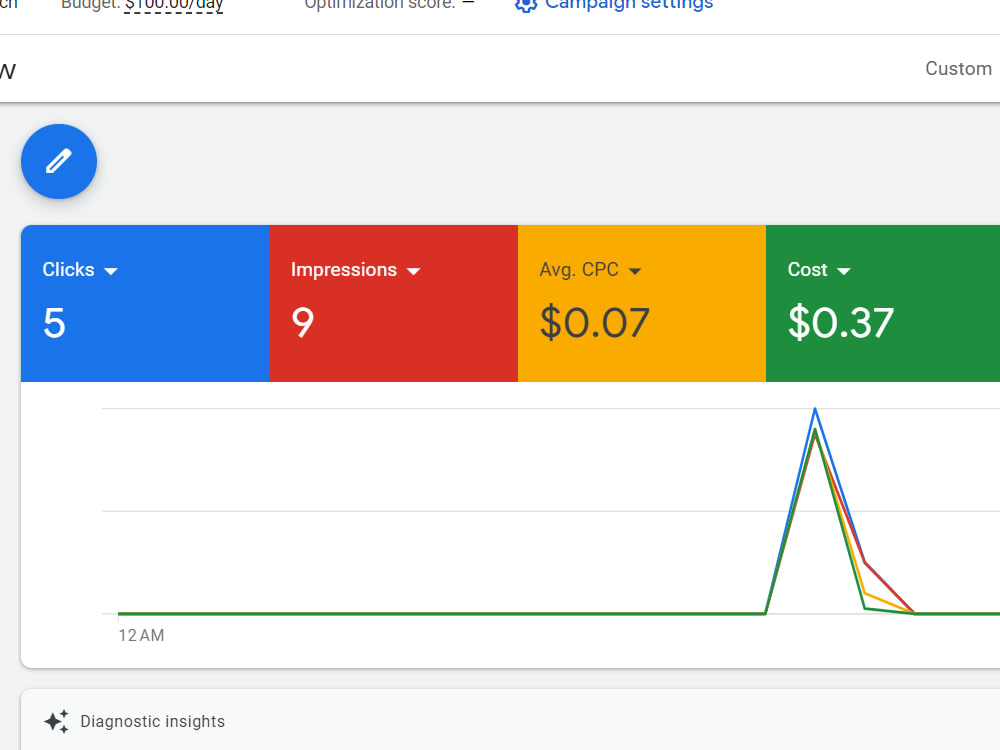Open the Custom date range selector
Viewport: 1000px width, 750px height.
(x=958, y=68)
